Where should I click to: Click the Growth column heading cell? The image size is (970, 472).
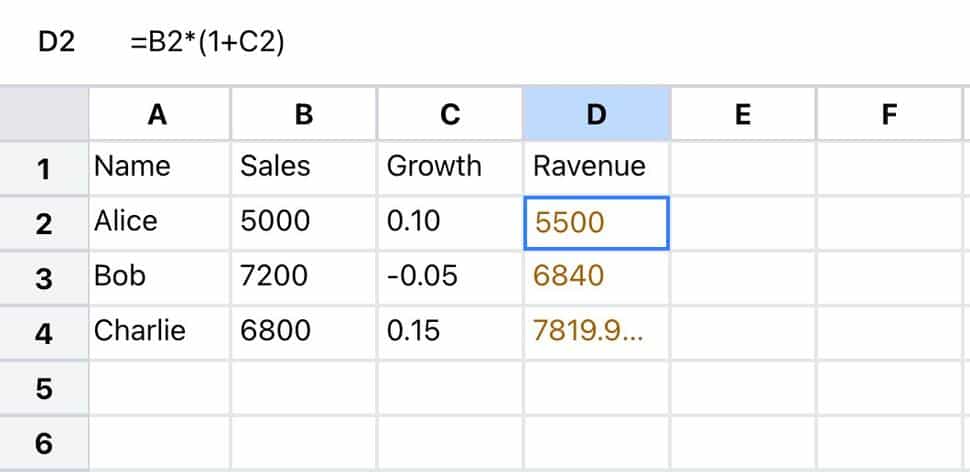tap(450, 167)
